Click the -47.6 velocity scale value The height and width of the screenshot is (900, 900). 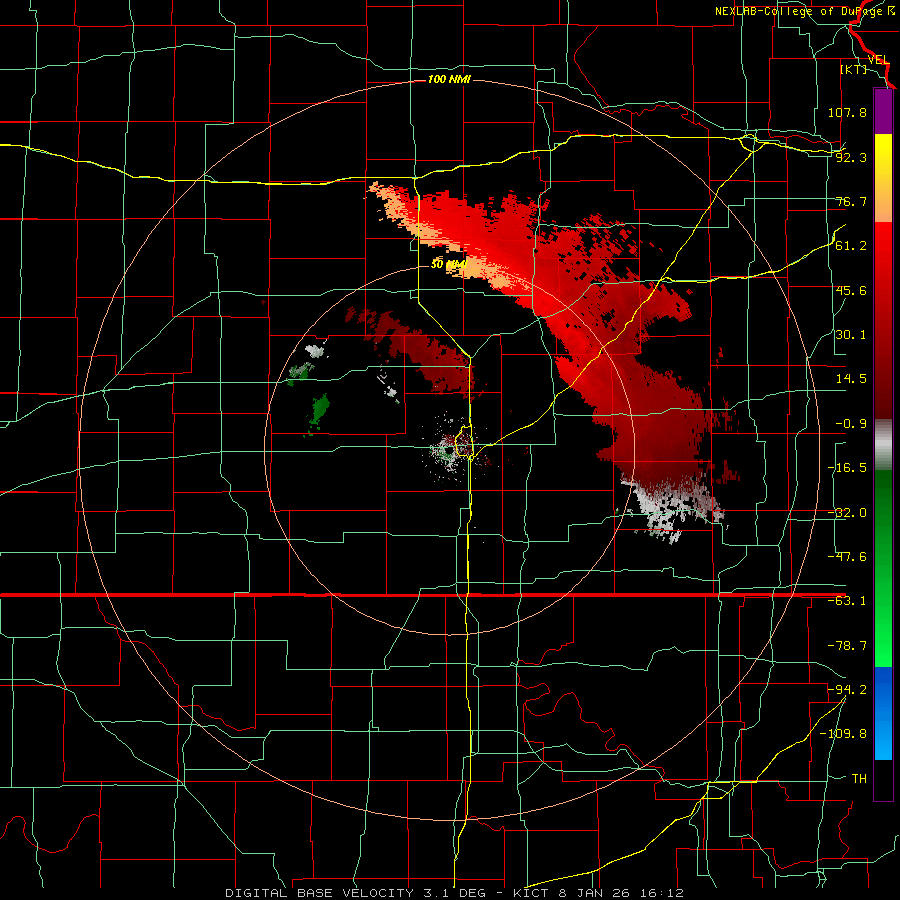pos(847,556)
